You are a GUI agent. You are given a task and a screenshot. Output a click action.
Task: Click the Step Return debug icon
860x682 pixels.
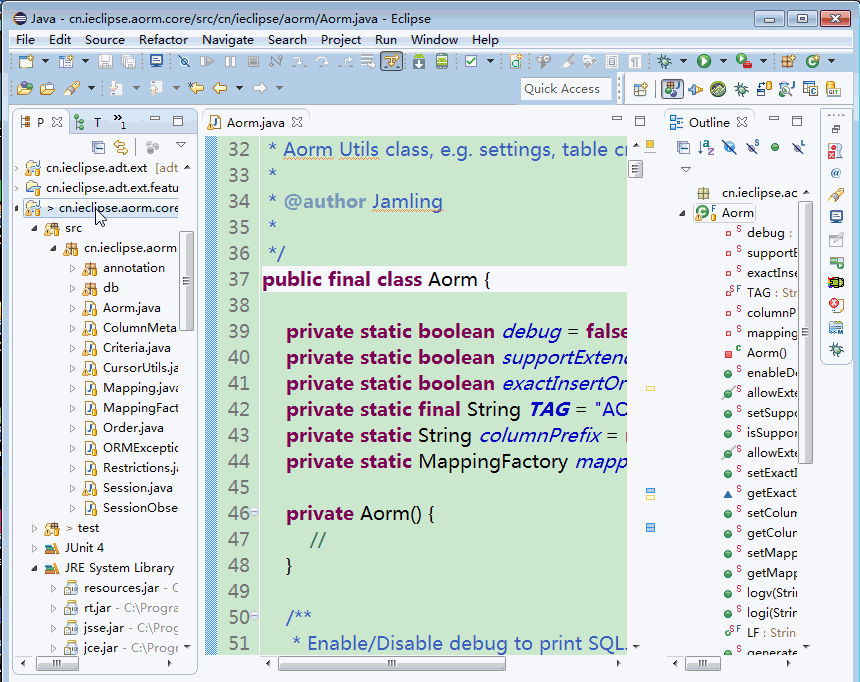(345, 61)
